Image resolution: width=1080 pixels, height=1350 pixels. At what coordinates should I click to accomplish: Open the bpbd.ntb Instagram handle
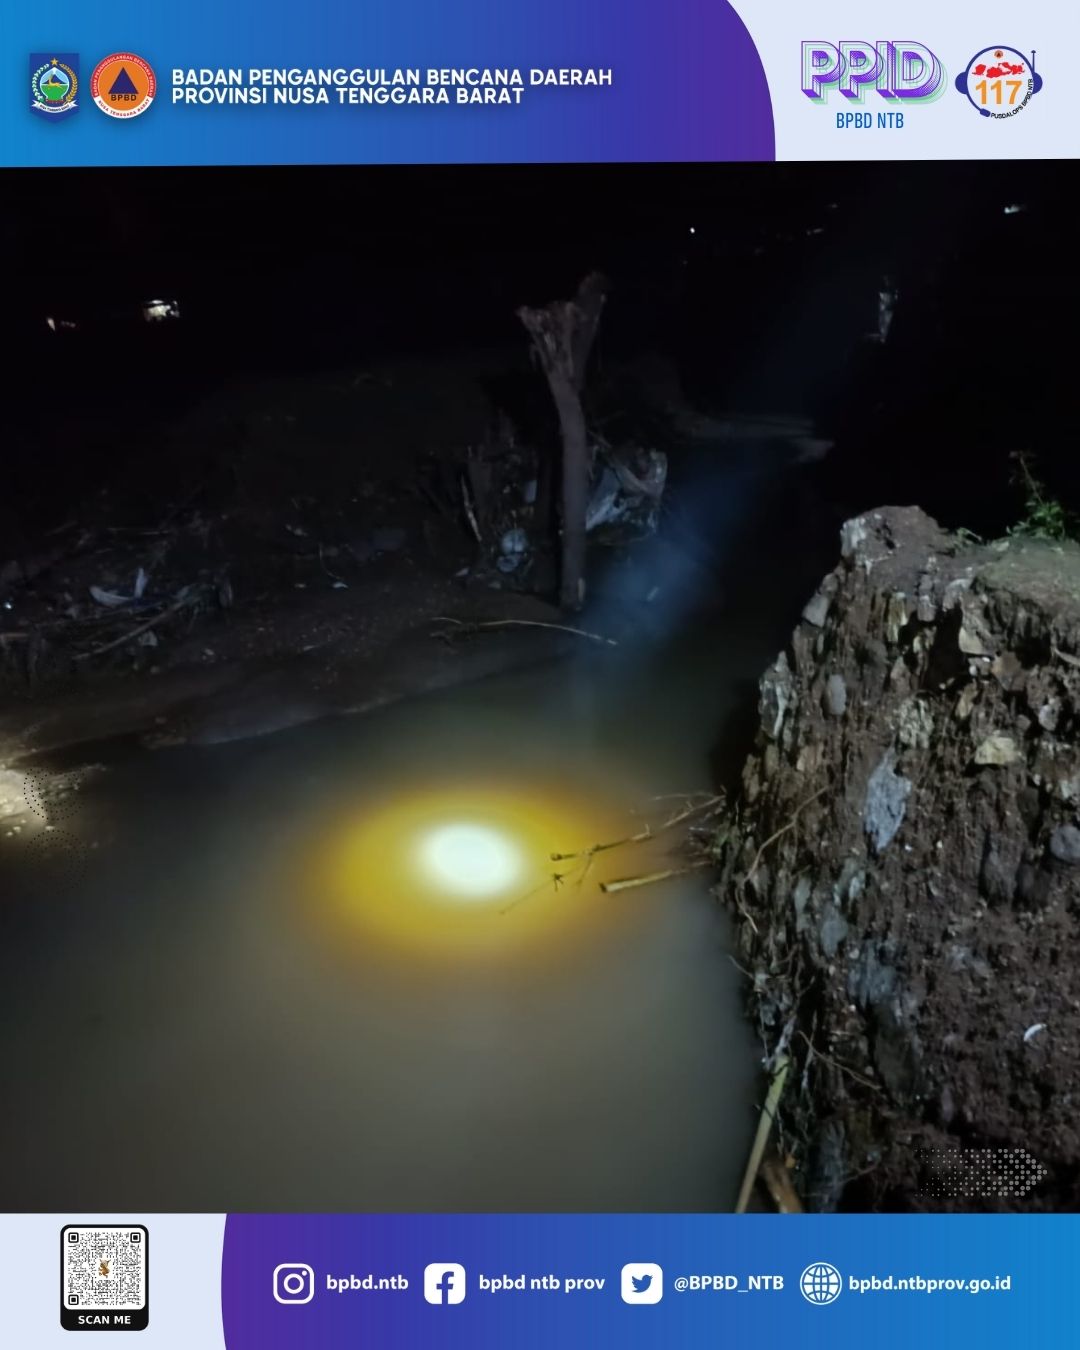click(367, 1283)
